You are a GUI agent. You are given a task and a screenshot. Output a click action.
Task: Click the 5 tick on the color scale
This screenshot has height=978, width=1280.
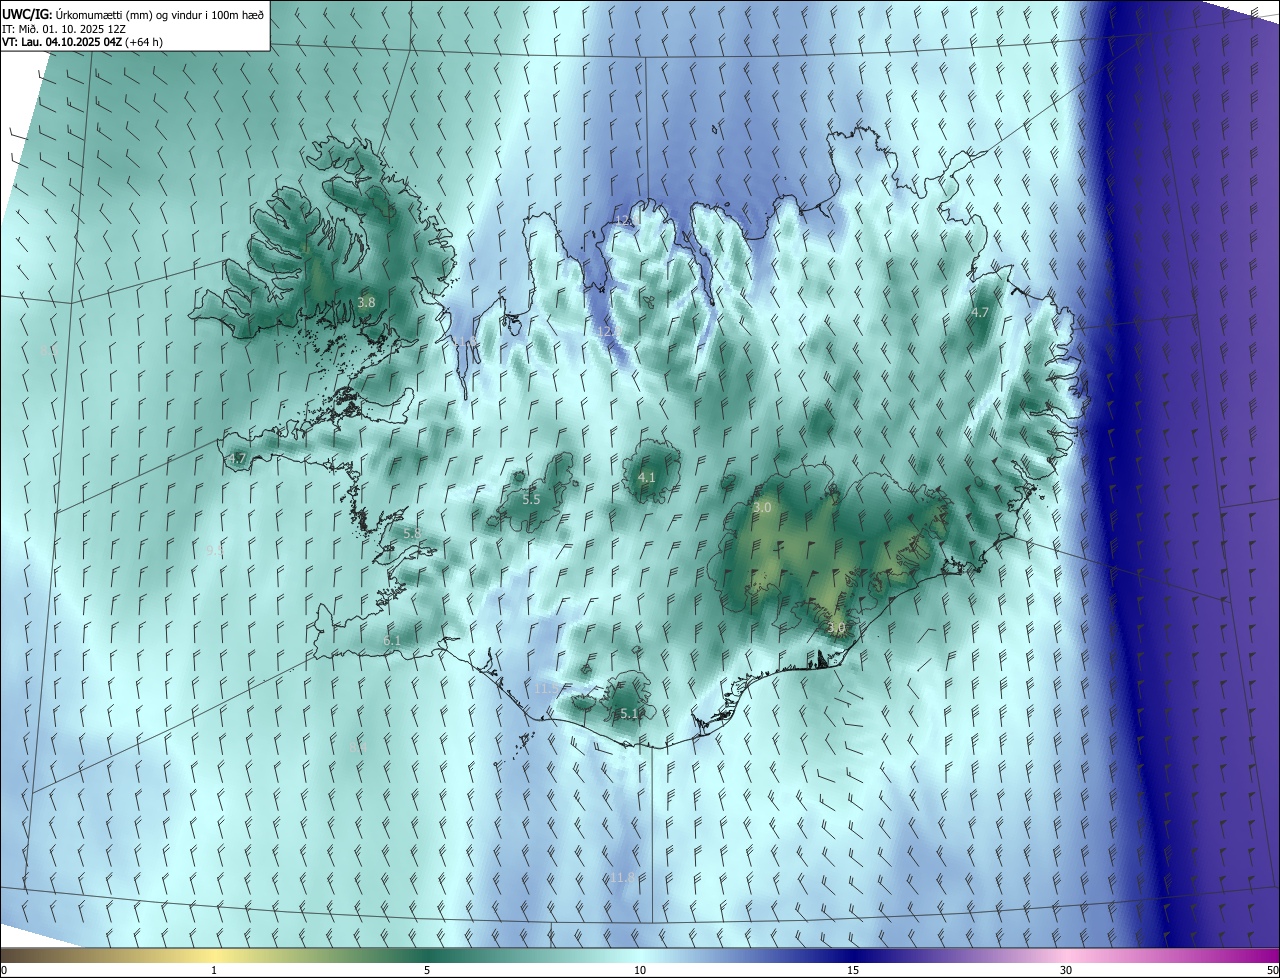(x=427, y=970)
